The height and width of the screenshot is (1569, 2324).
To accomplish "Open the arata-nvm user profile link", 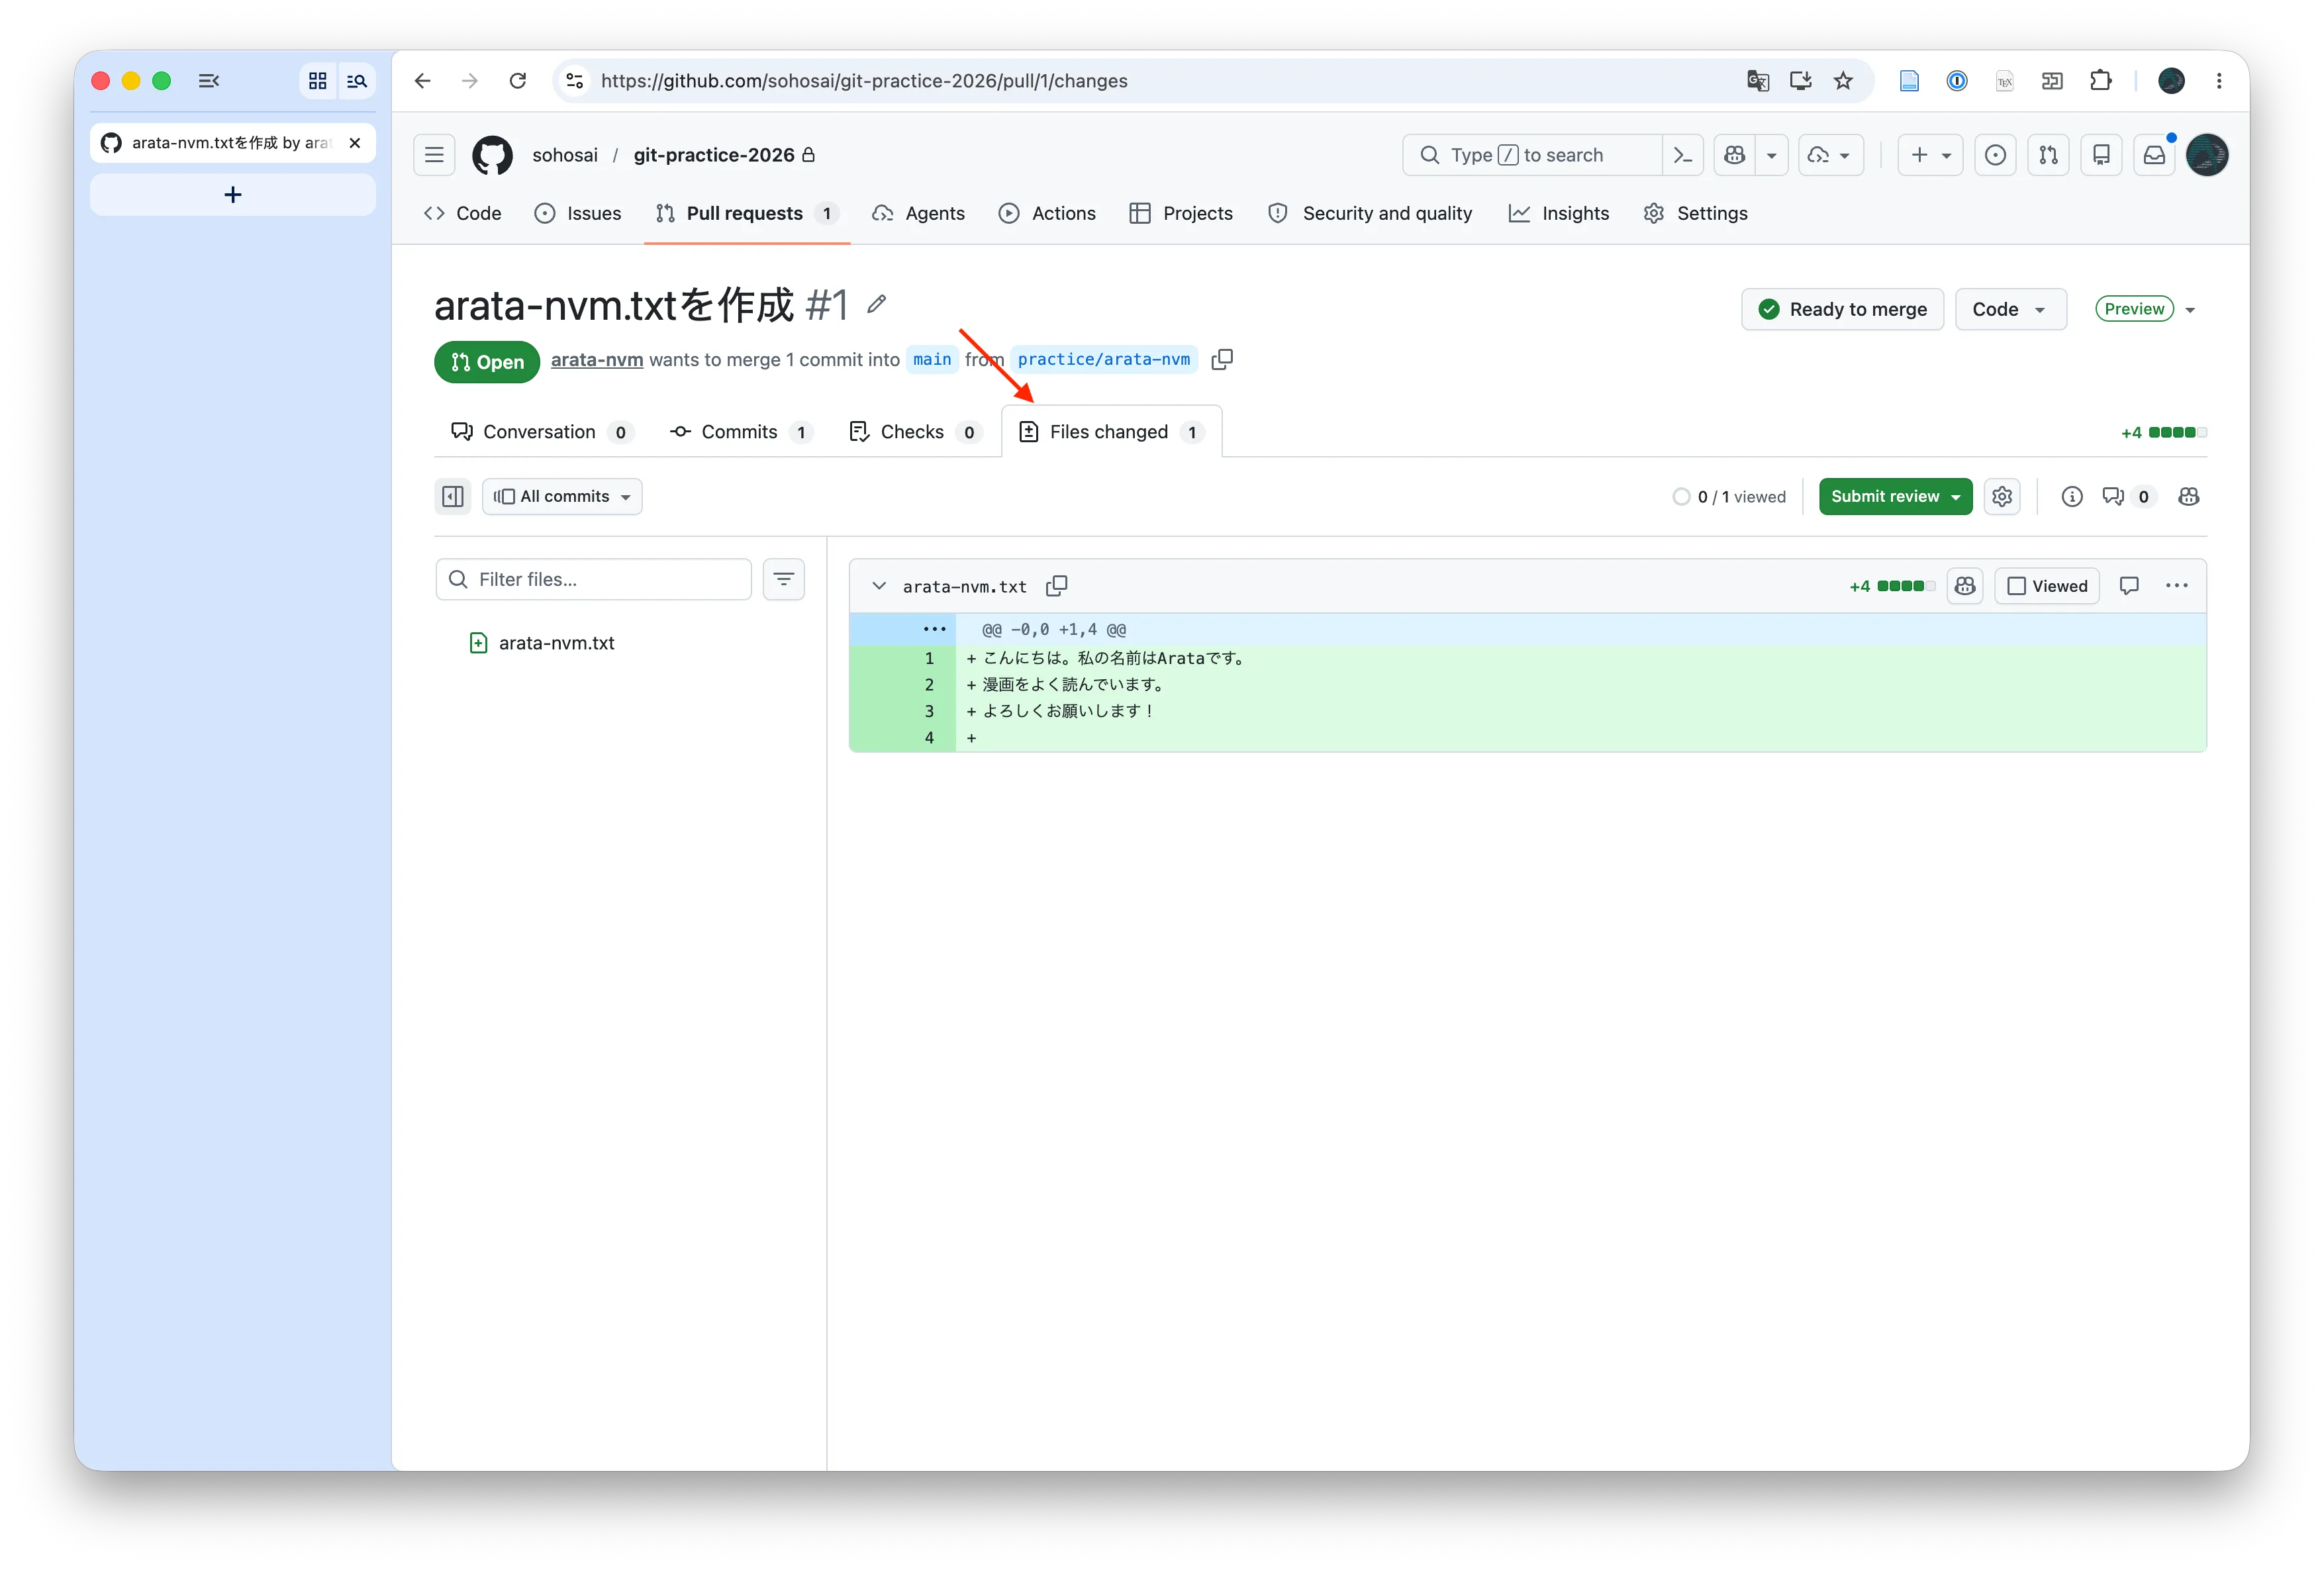I will 597,360.
